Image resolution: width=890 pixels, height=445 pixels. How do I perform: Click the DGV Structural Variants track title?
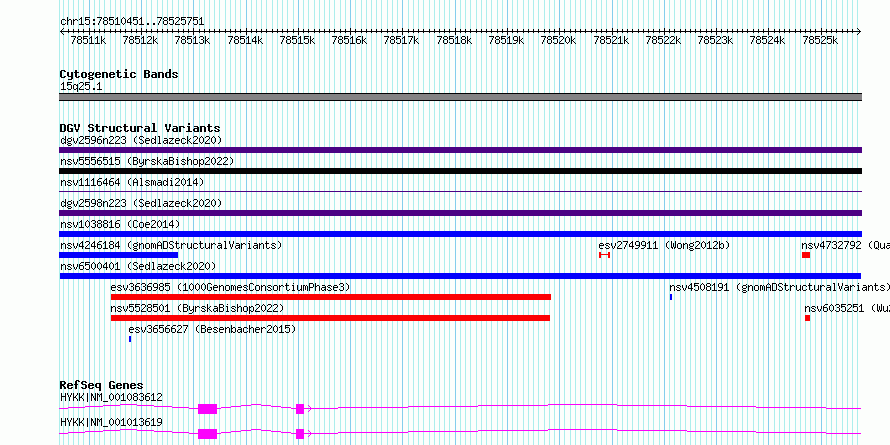(140, 128)
